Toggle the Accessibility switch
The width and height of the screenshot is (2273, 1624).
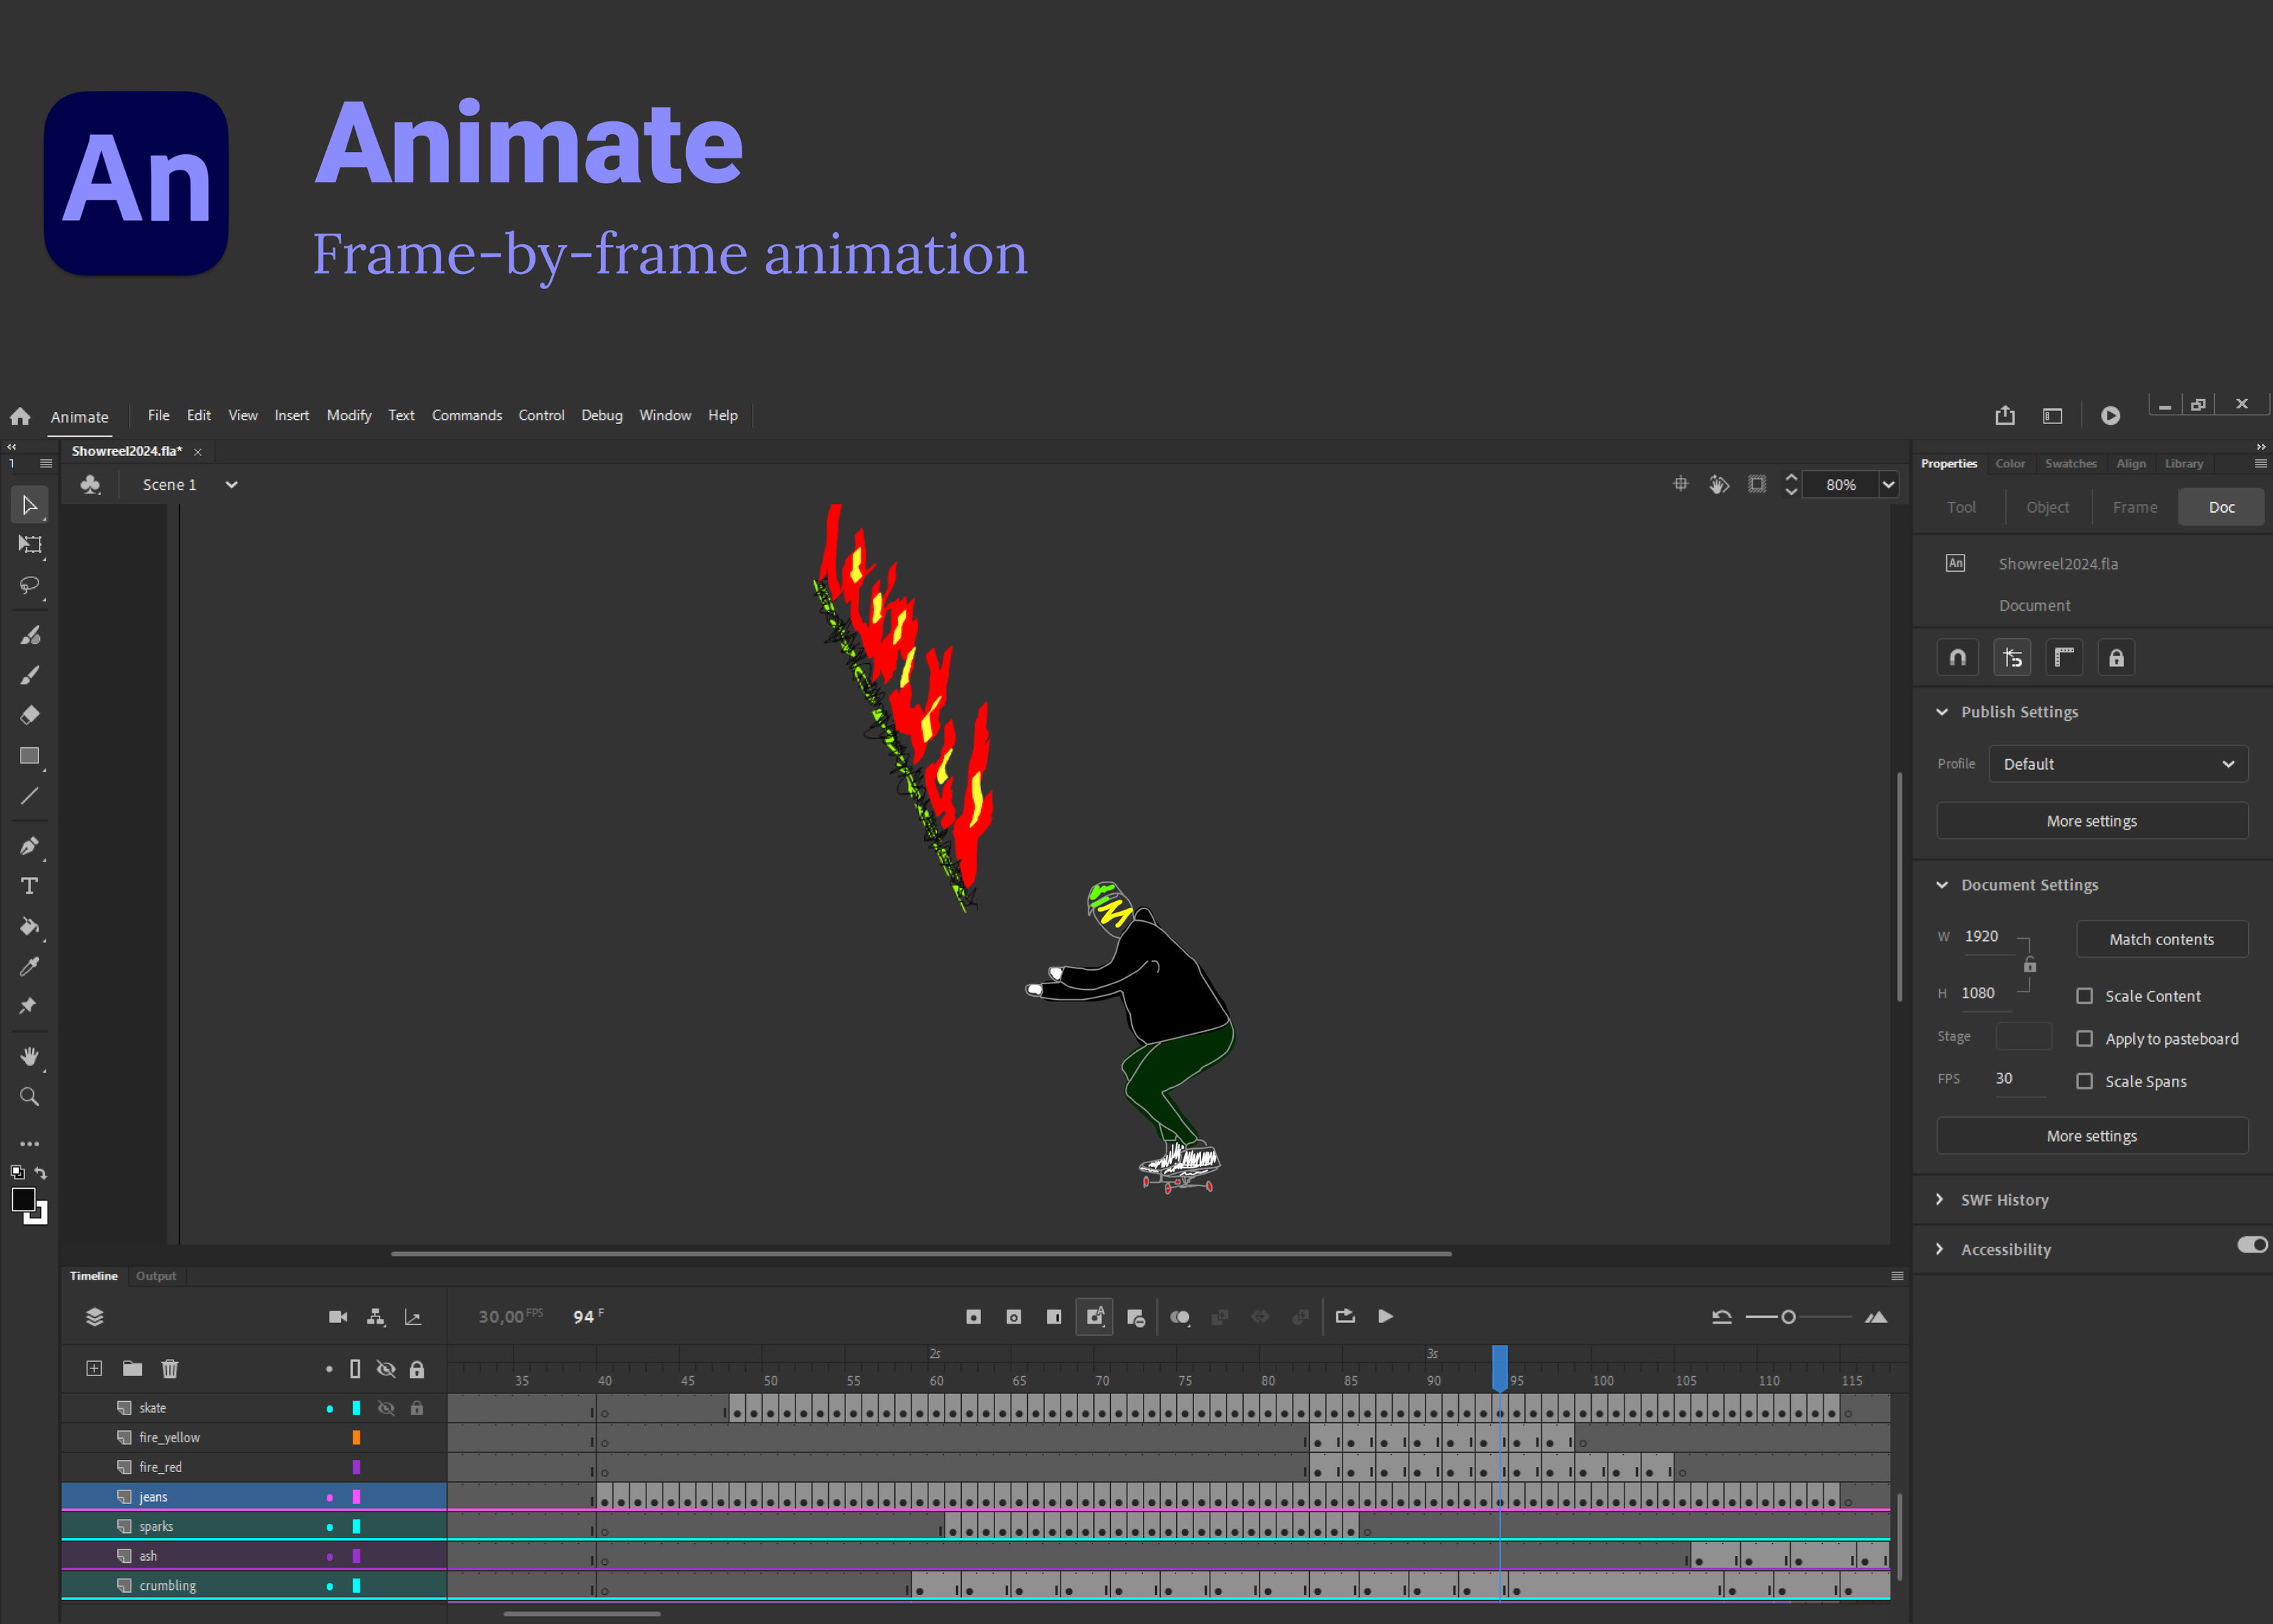tap(2252, 1245)
